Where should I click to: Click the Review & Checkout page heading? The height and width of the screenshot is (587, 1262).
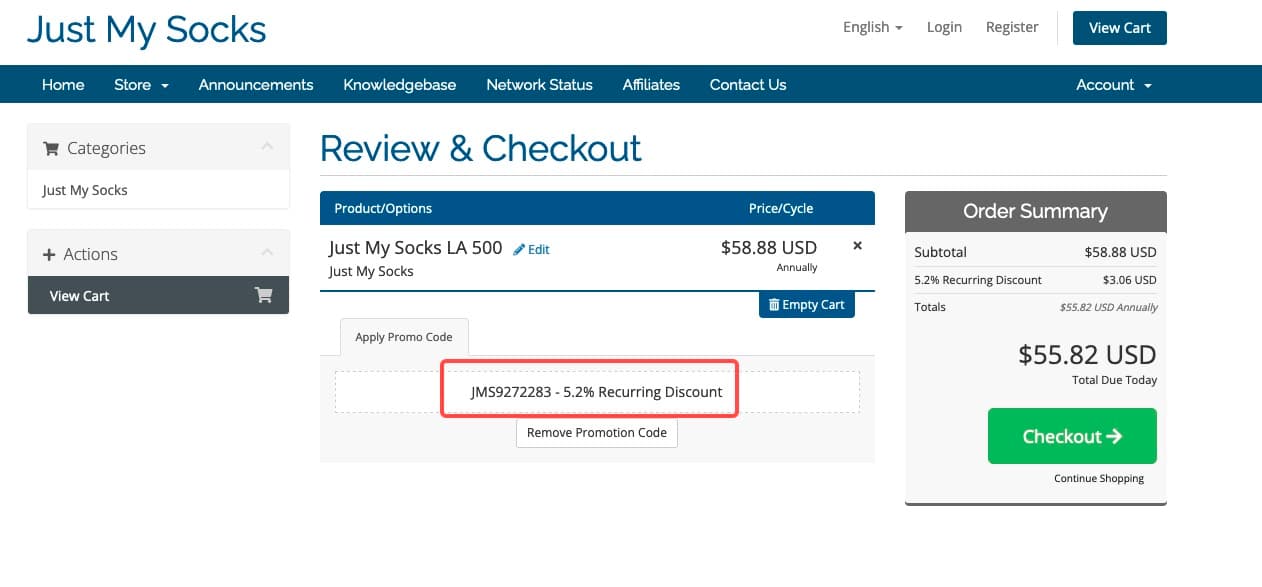(481, 148)
